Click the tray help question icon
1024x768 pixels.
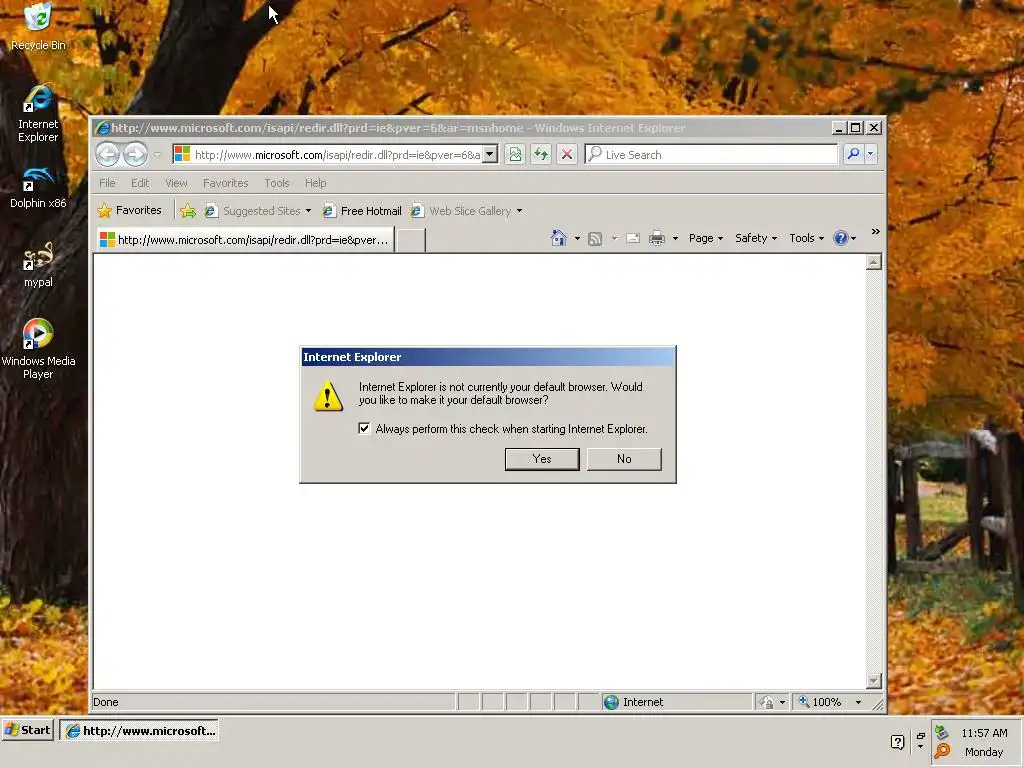[897, 742]
